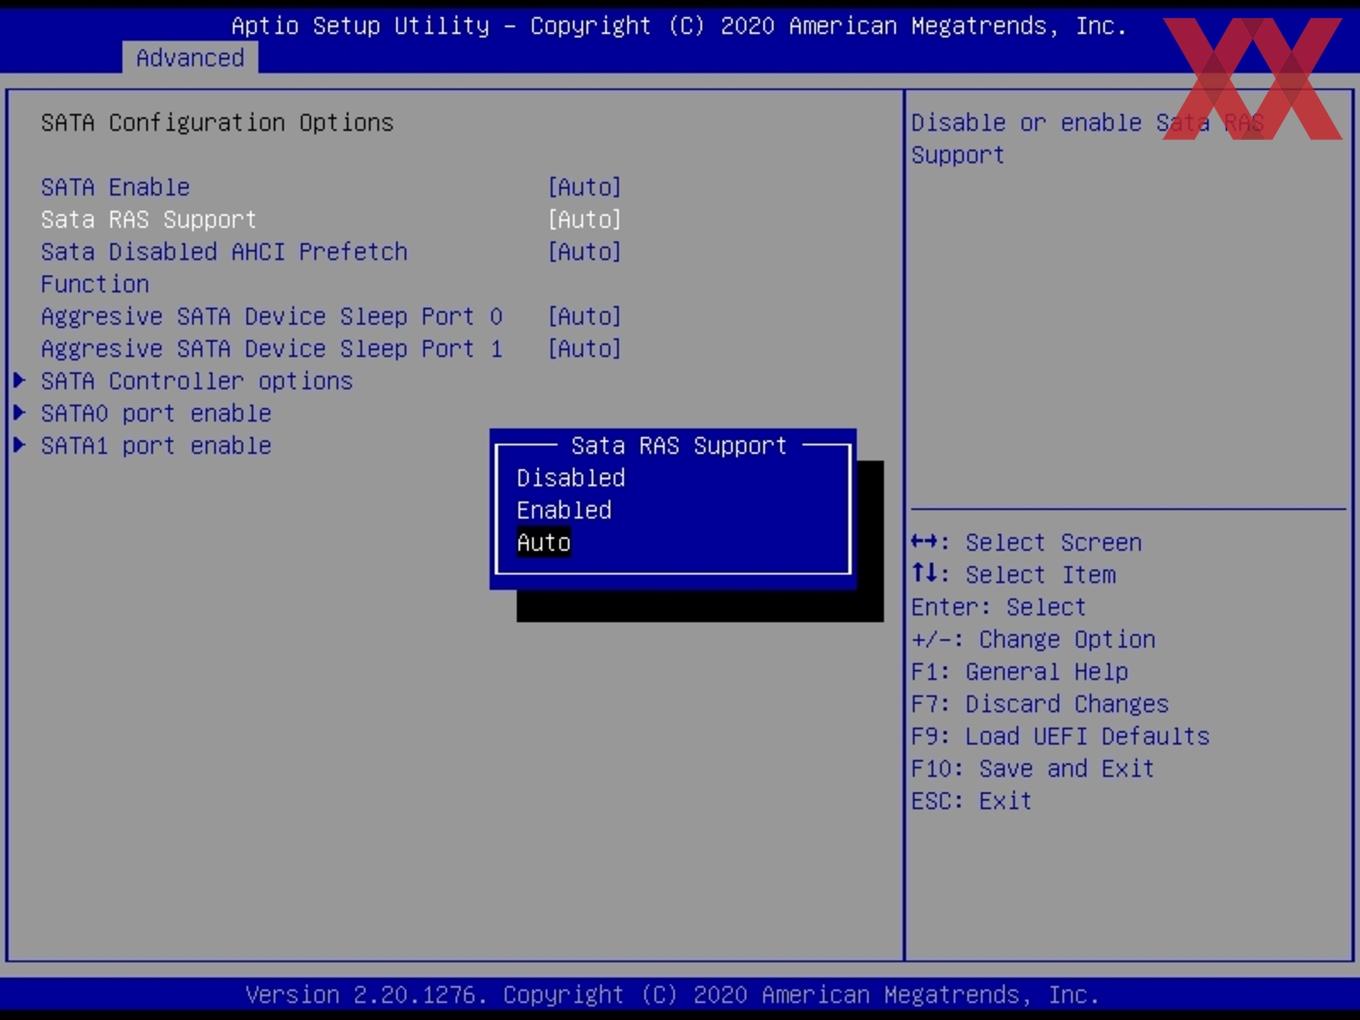Click the ESC: Exit hint
1360x1020 pixels.
coord(971,800)
